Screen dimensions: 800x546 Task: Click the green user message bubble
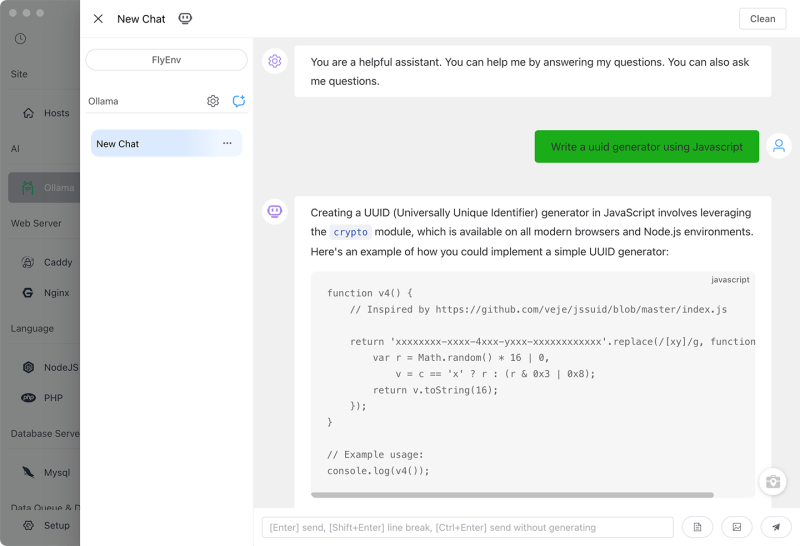(646, 146)
